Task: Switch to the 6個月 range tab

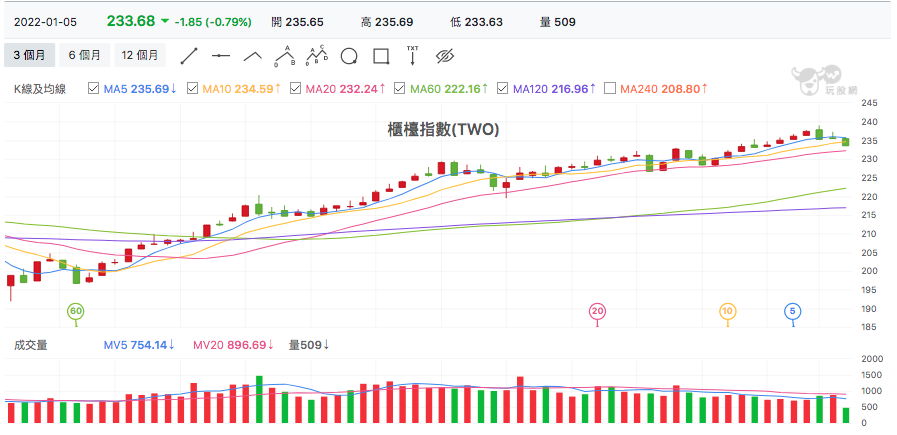Action: [x=85, y=56]
